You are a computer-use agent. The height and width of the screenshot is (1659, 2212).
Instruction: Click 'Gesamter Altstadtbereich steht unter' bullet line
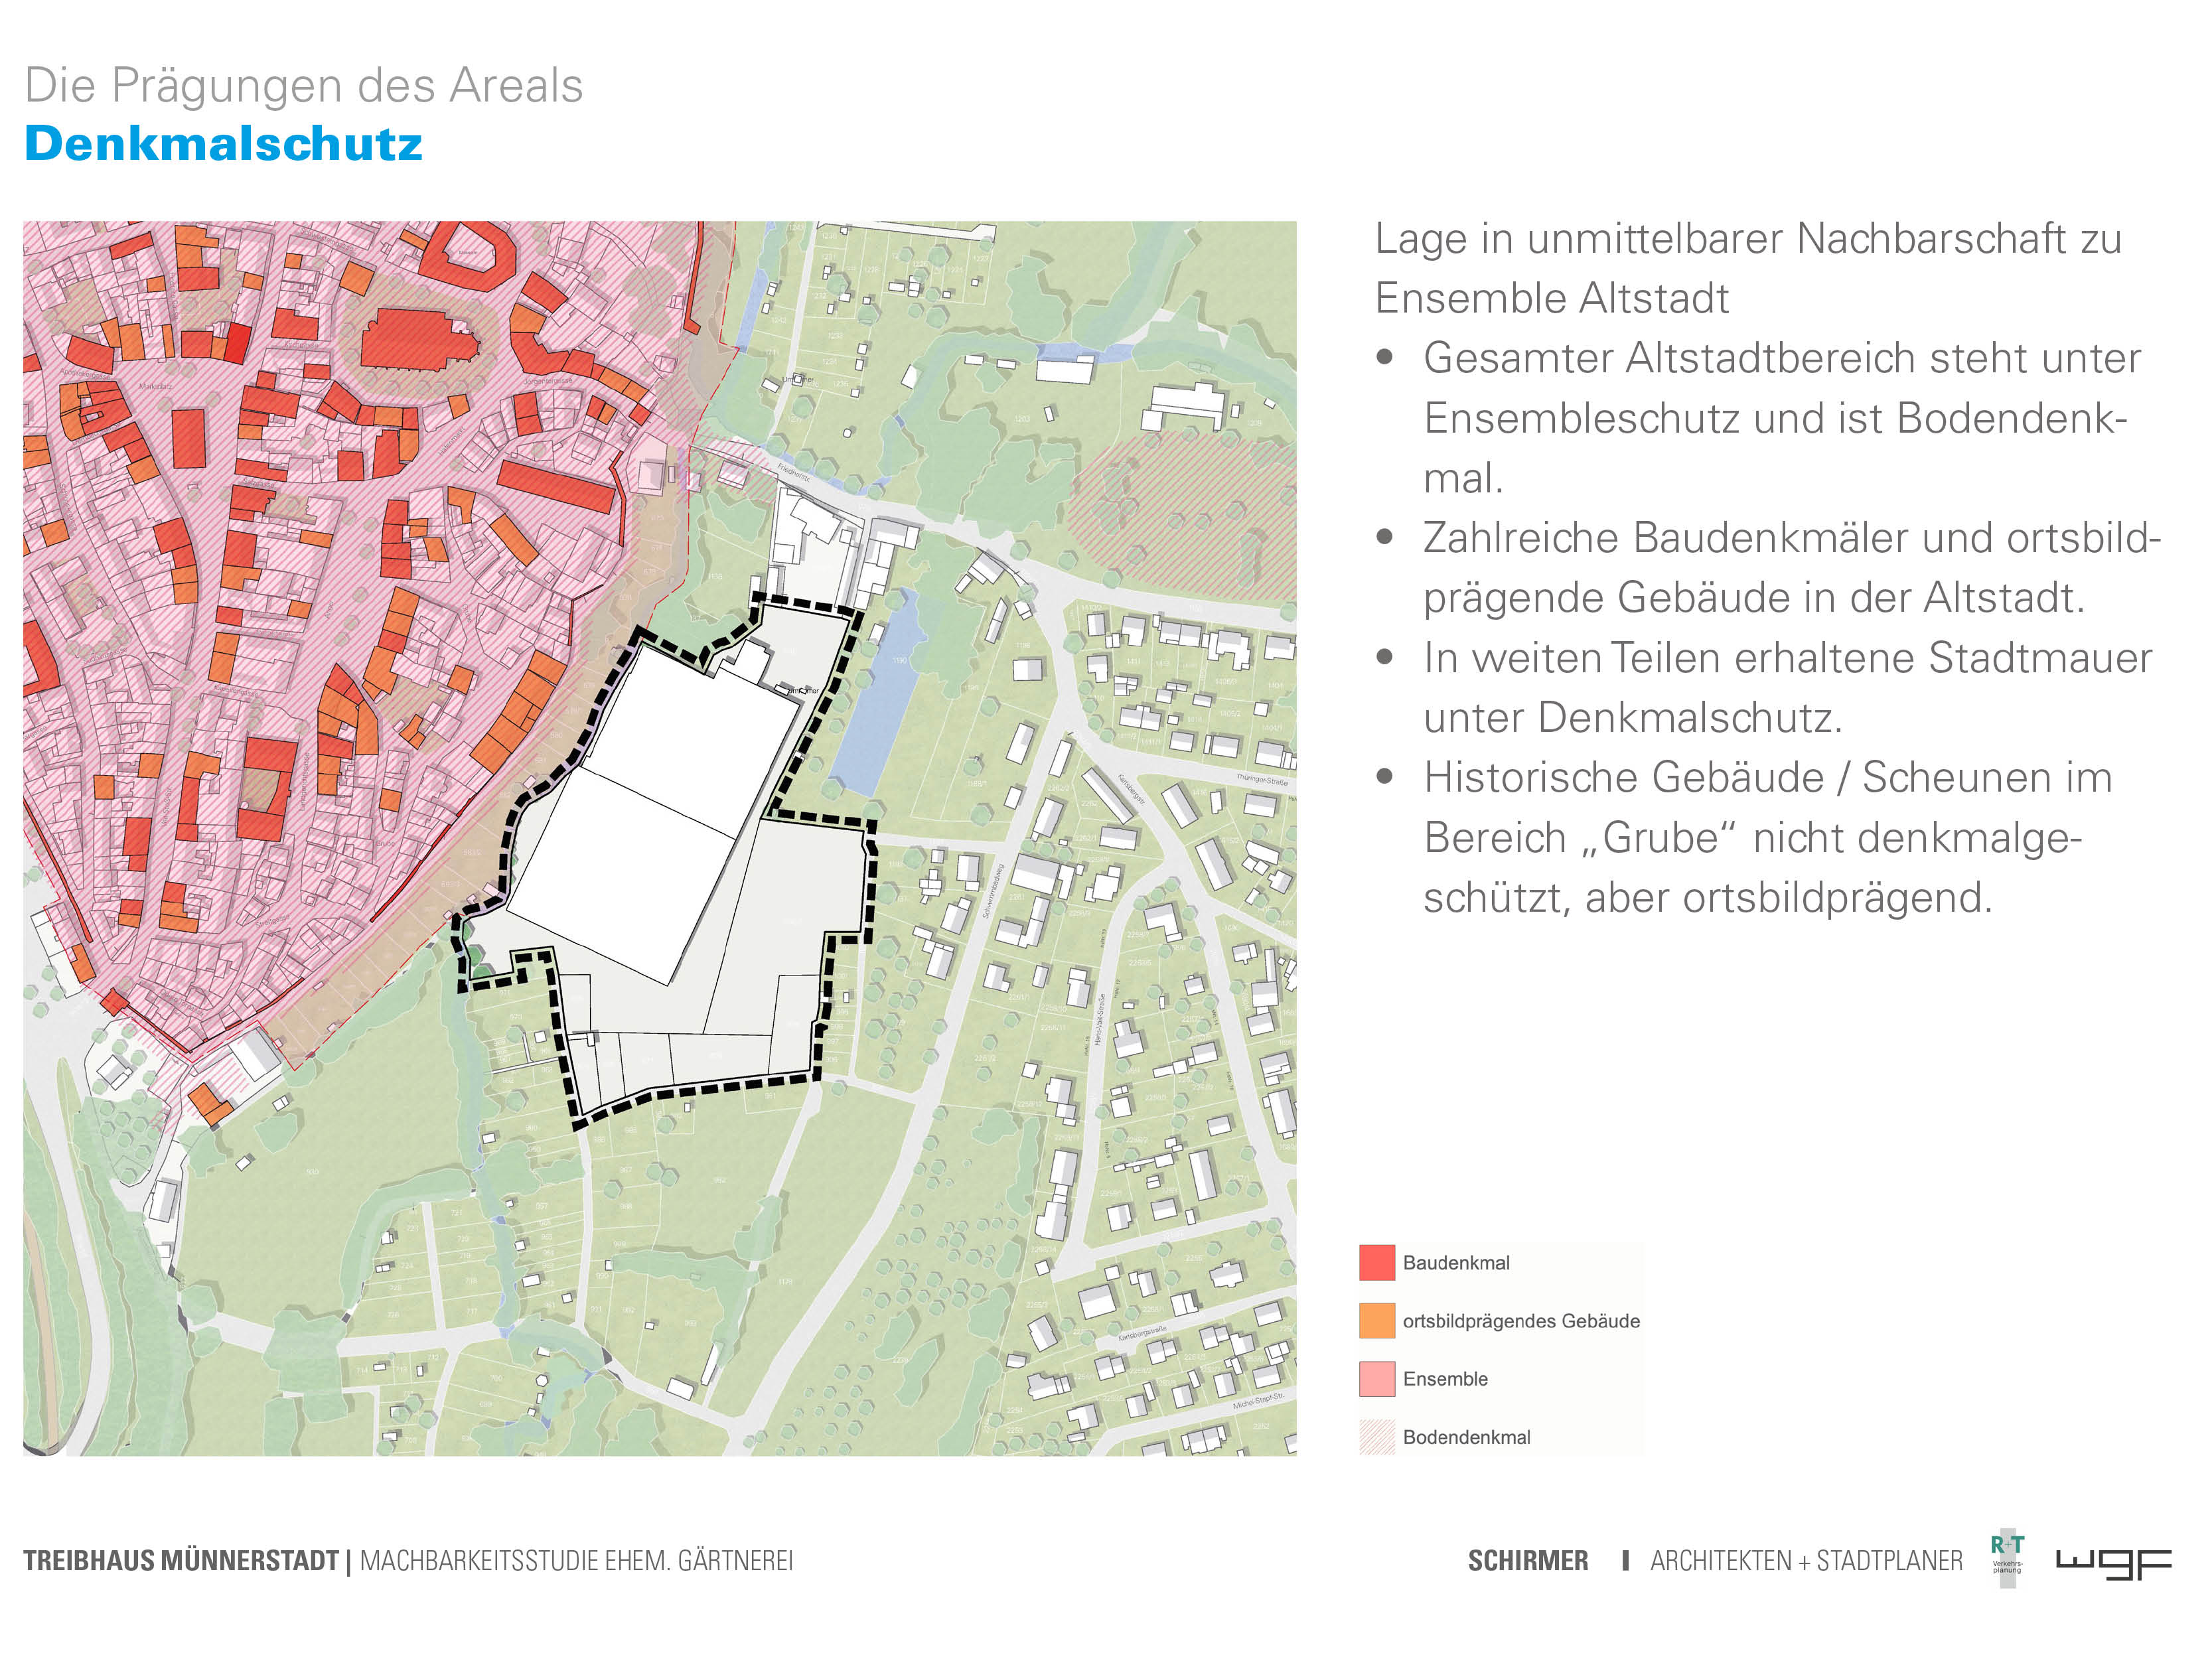pos(1782,358)
